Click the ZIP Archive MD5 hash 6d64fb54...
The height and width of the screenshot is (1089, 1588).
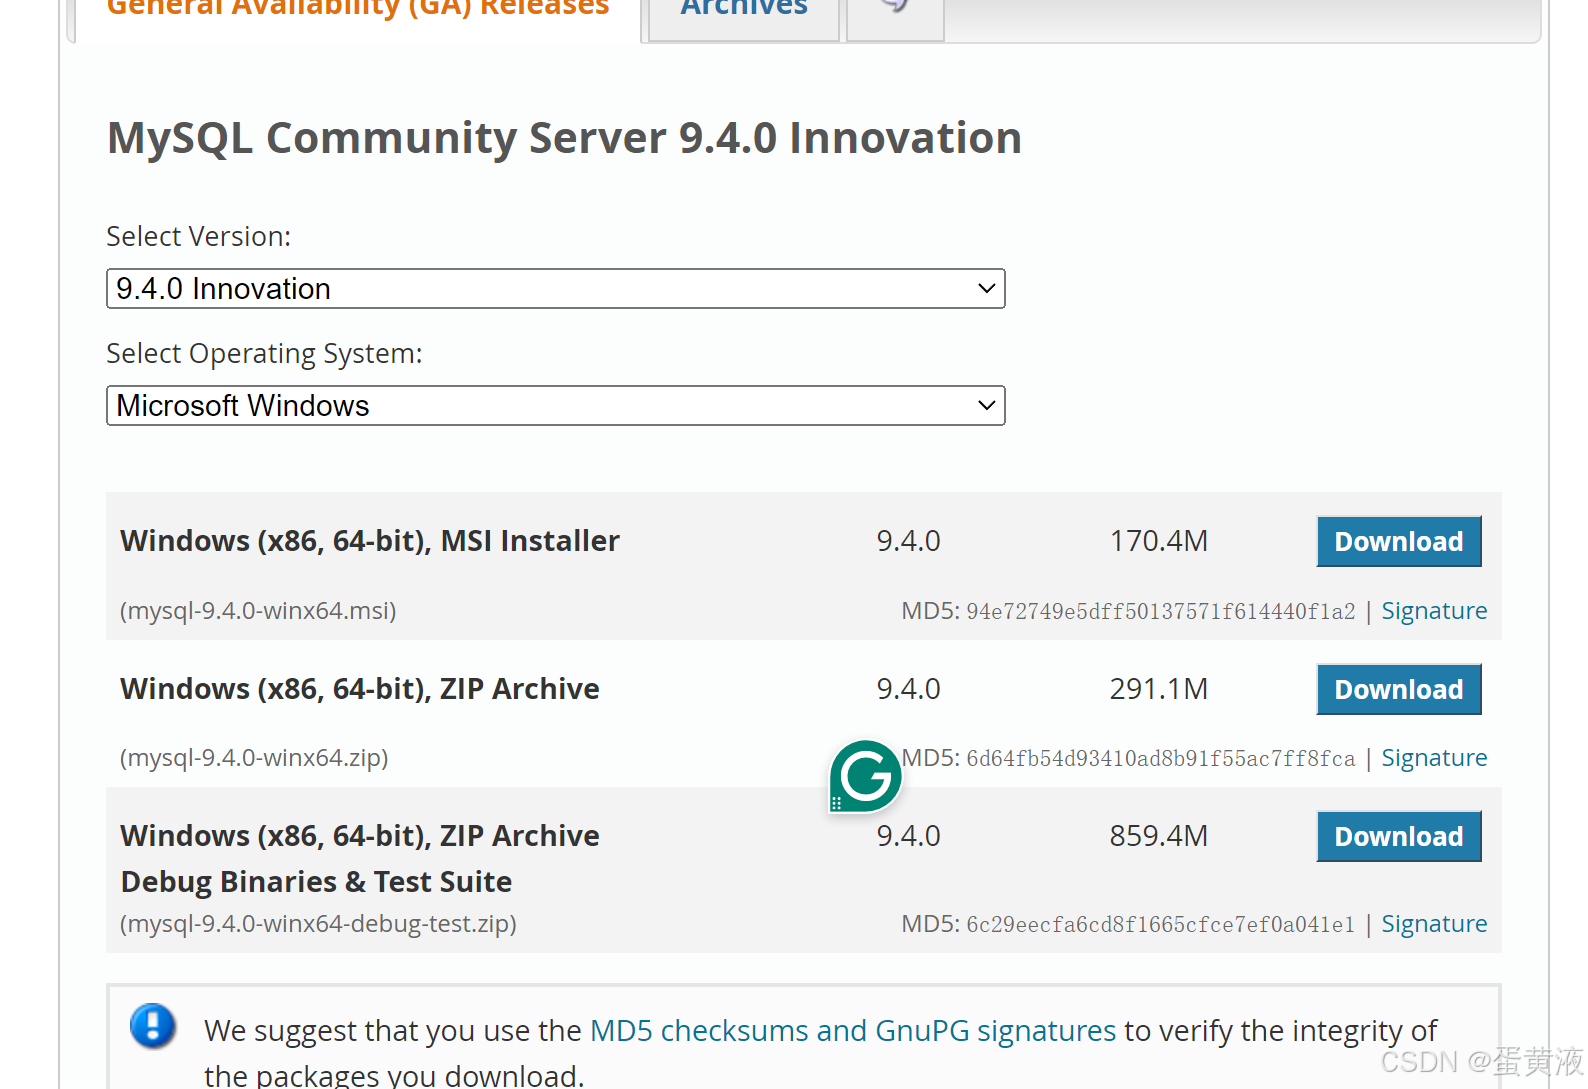(1161, 759)
